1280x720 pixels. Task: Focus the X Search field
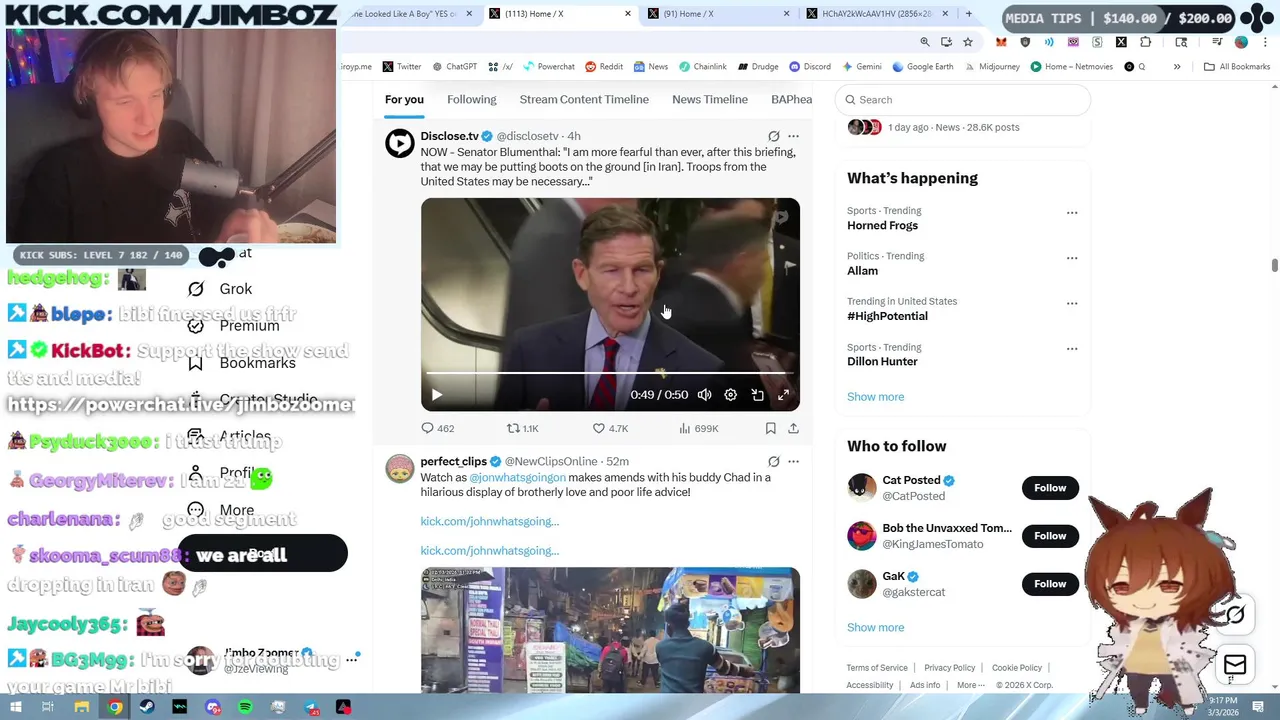[x=962, y=99]
